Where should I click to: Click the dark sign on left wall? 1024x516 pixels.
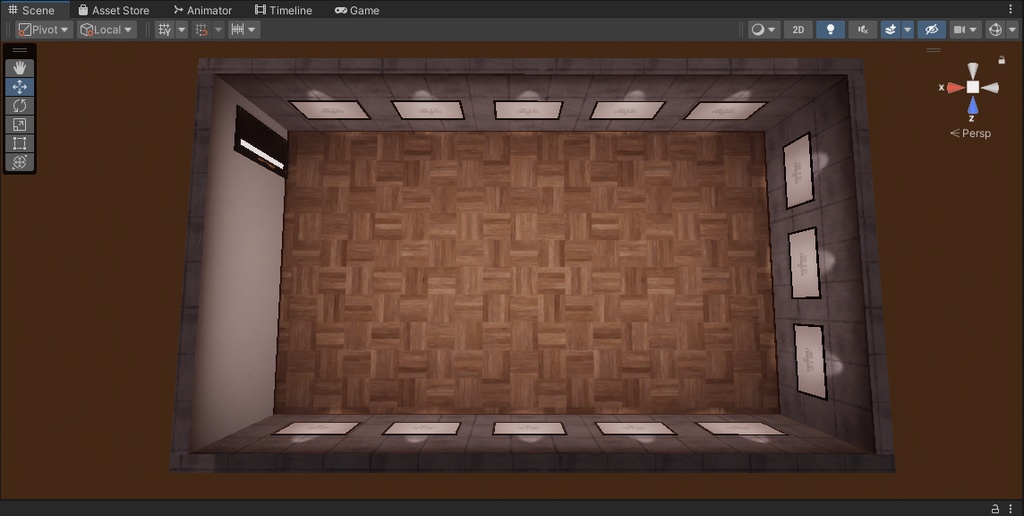tap(261, 141)
